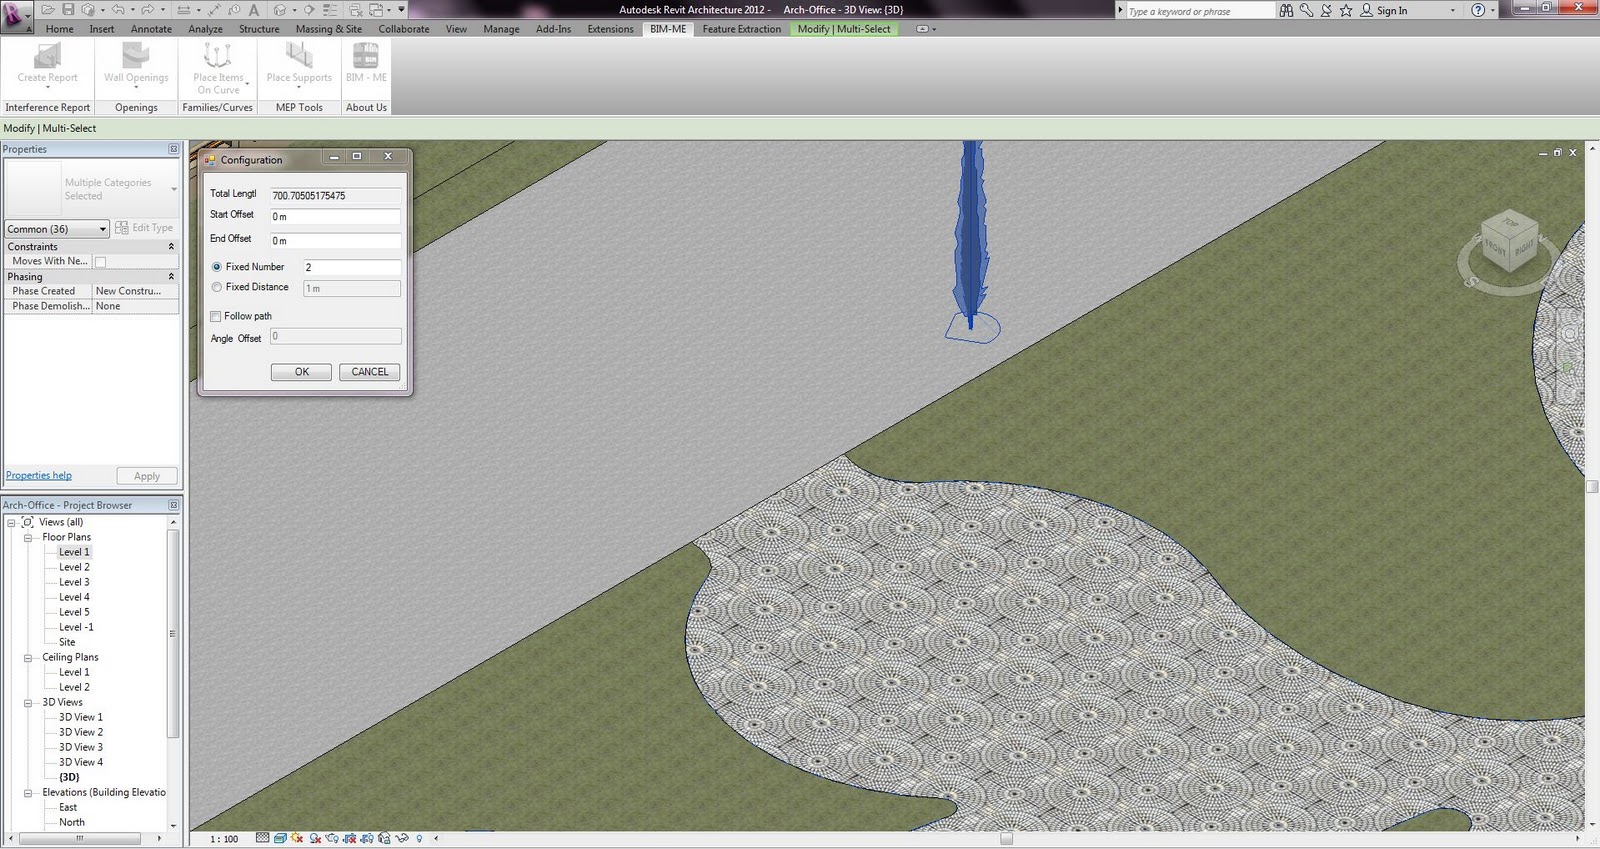Open the Multiple Categories type selector dropdown
1600x849 pixels.
click(92, 189)
